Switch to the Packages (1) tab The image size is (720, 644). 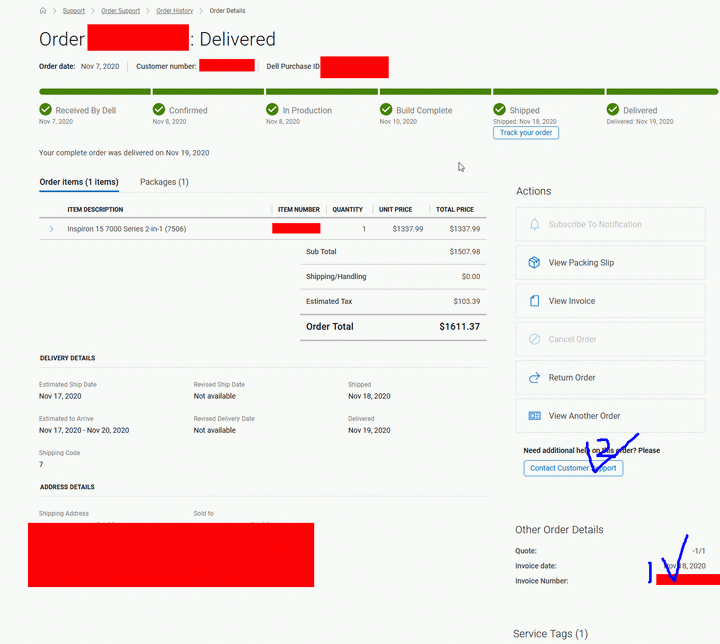[x=164, y=182]
